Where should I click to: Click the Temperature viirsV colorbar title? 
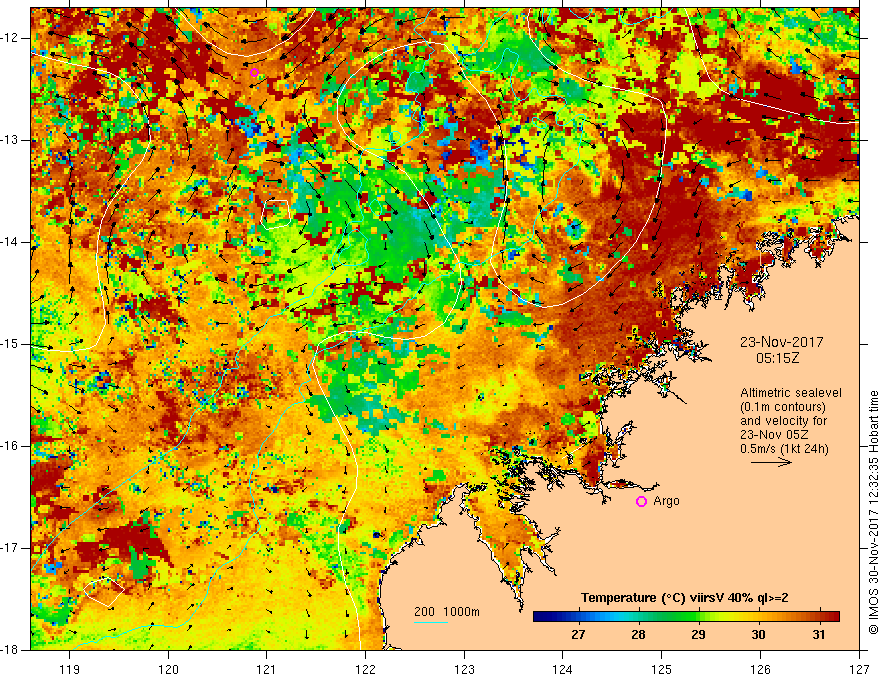click(684, 598)
